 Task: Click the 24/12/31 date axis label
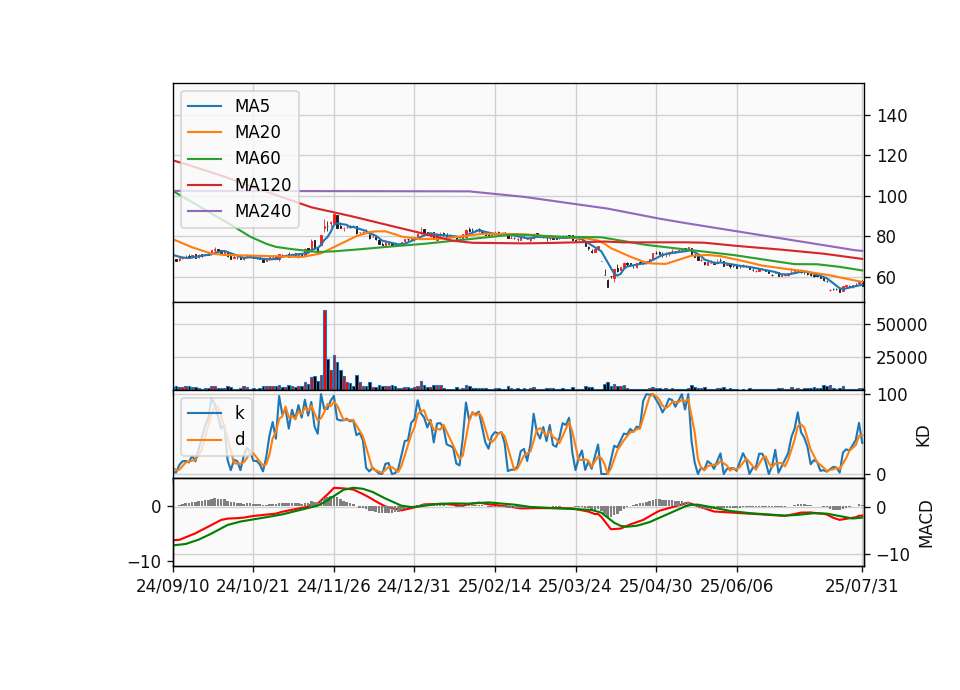pos(414,586)
